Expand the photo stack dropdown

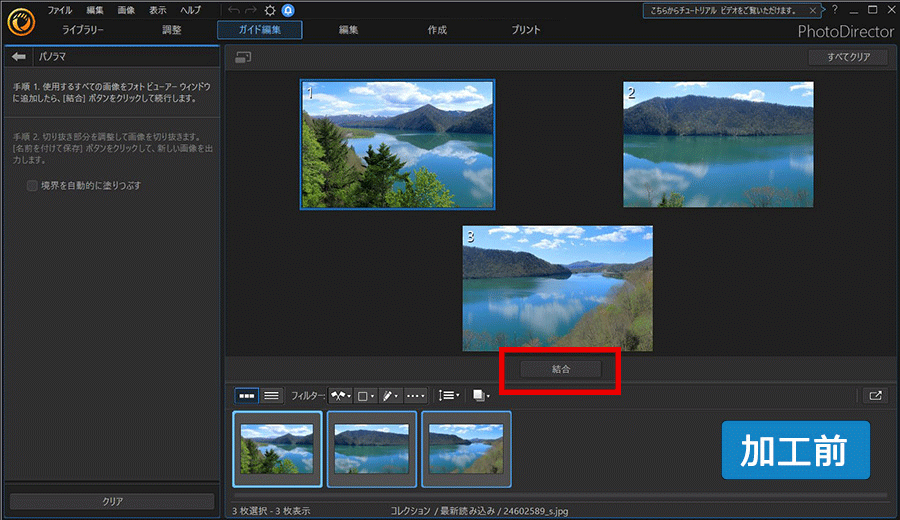pyautogui.click(x=481, y=395)
